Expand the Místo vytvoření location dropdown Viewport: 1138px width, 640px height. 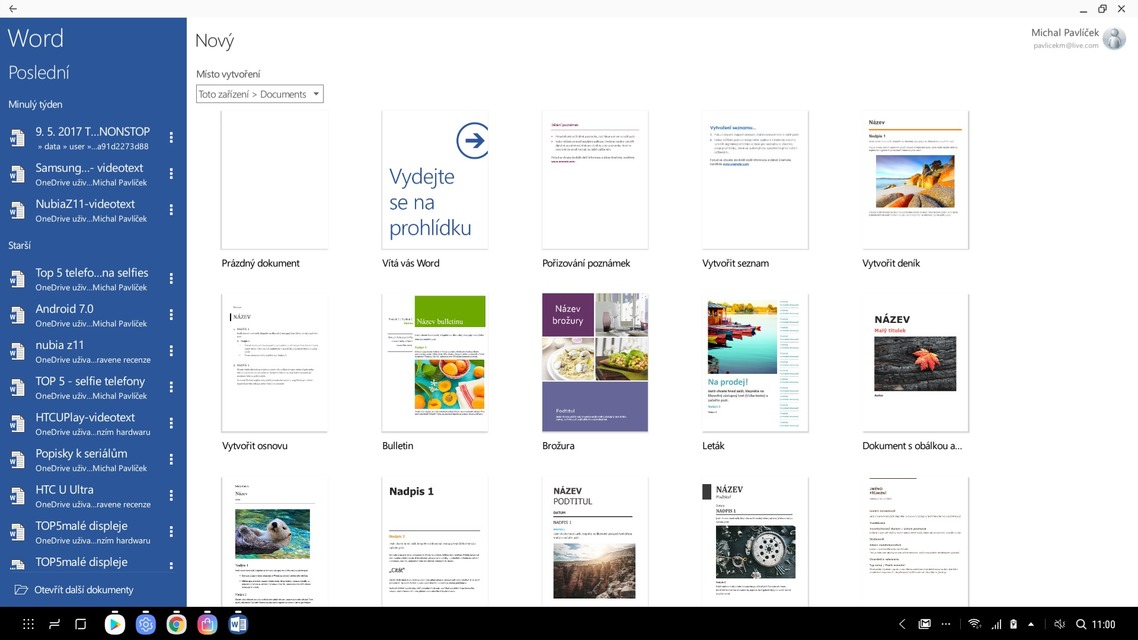pos(260,94)
